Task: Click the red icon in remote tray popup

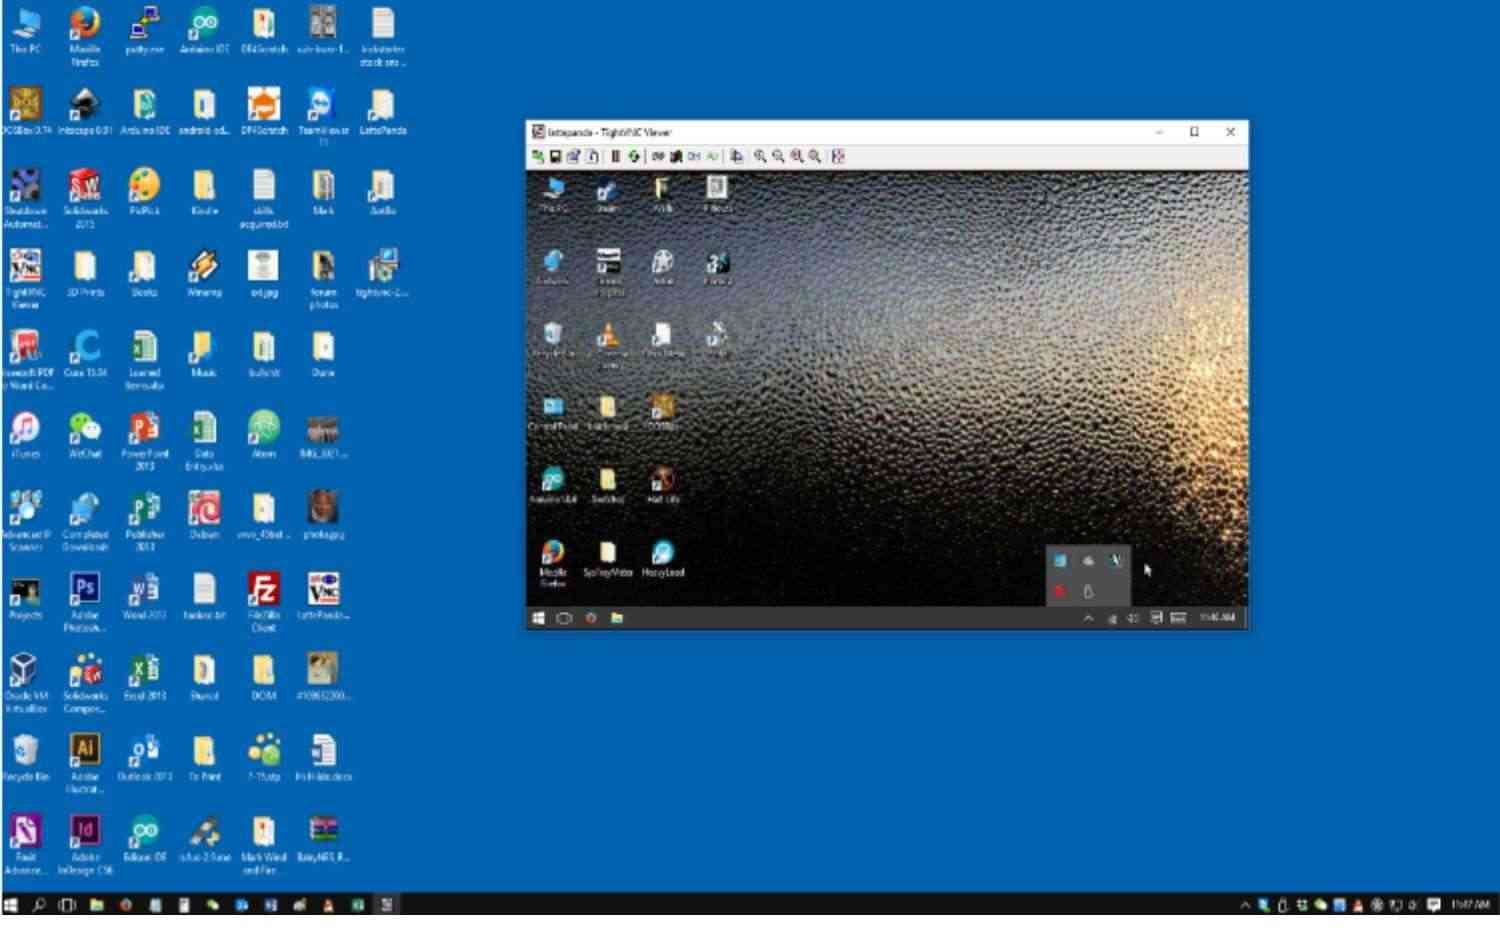Action: click(x=1060, y=591)
